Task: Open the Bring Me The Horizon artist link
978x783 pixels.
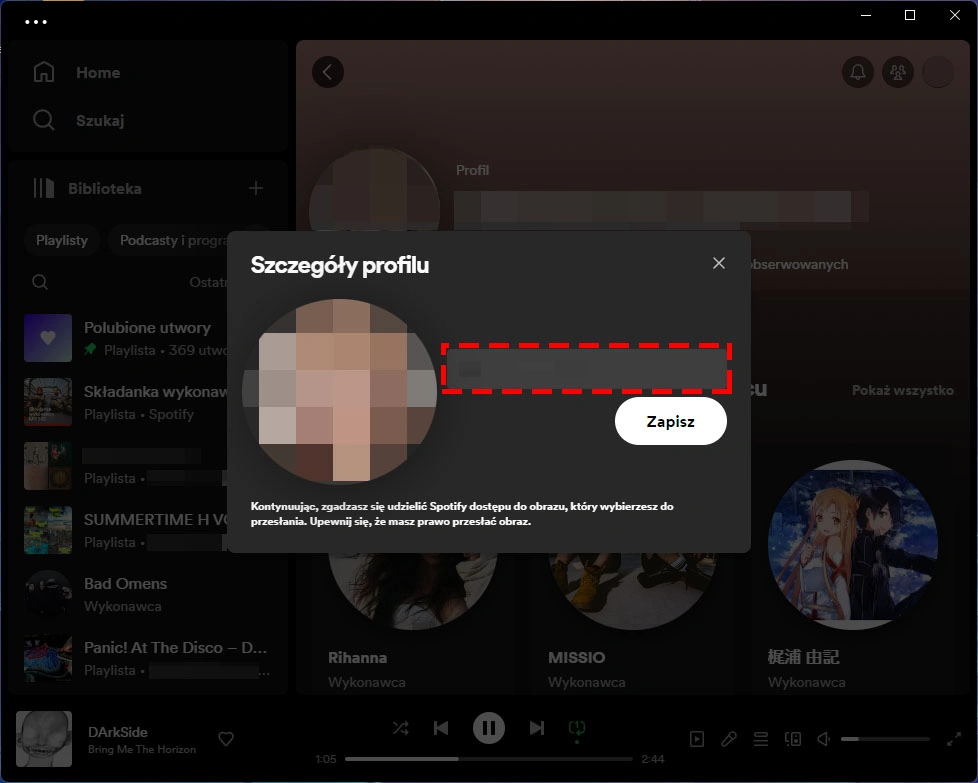Action: click(x=142, y=749)
